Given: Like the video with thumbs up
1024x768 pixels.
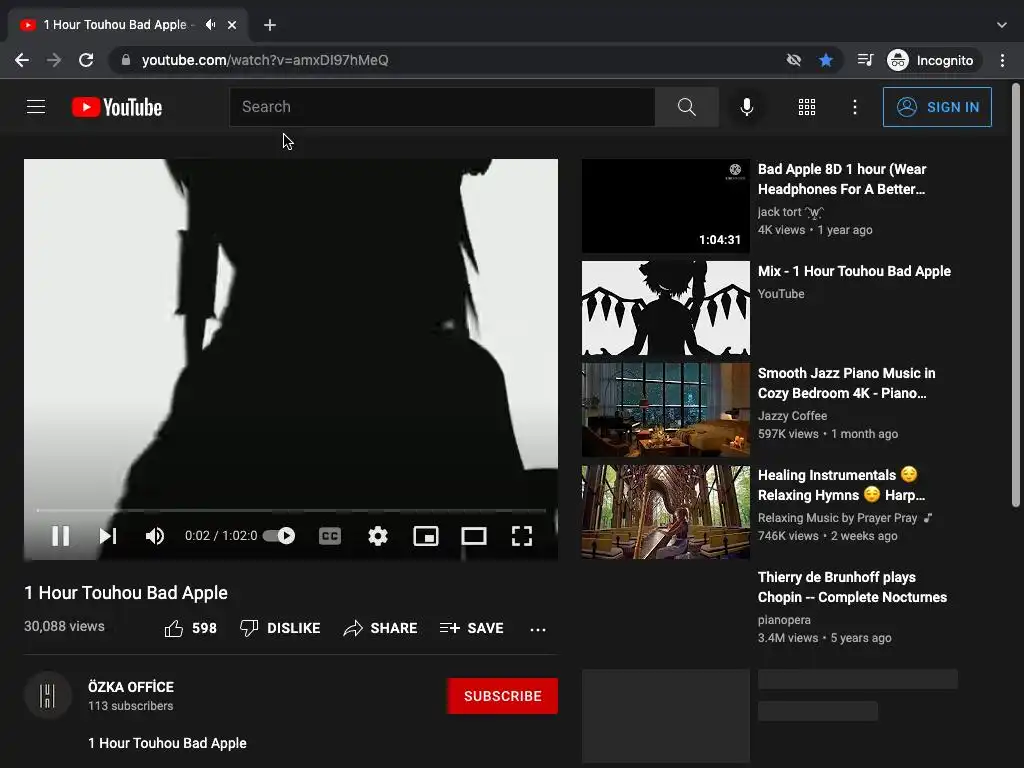Looking at the screenshot, I should (190, 628).
